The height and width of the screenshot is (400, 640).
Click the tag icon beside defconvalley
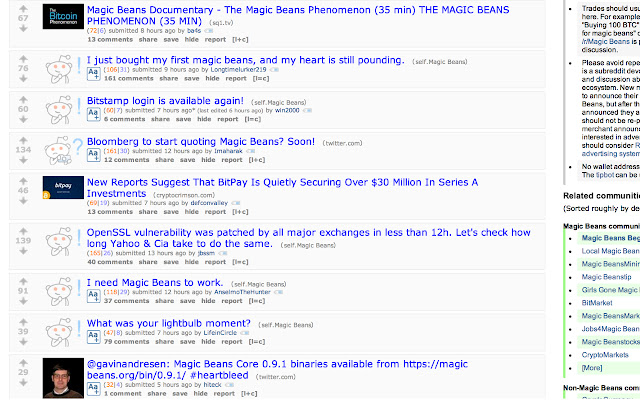pyautogui.click(x=236, y=203)
